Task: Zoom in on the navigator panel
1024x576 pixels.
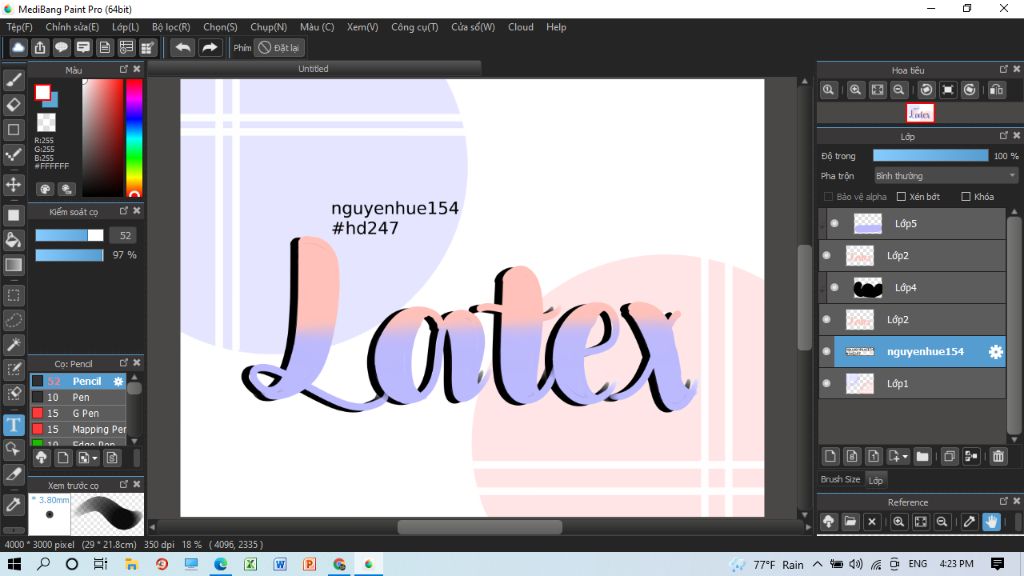Action: pos(855,90)
